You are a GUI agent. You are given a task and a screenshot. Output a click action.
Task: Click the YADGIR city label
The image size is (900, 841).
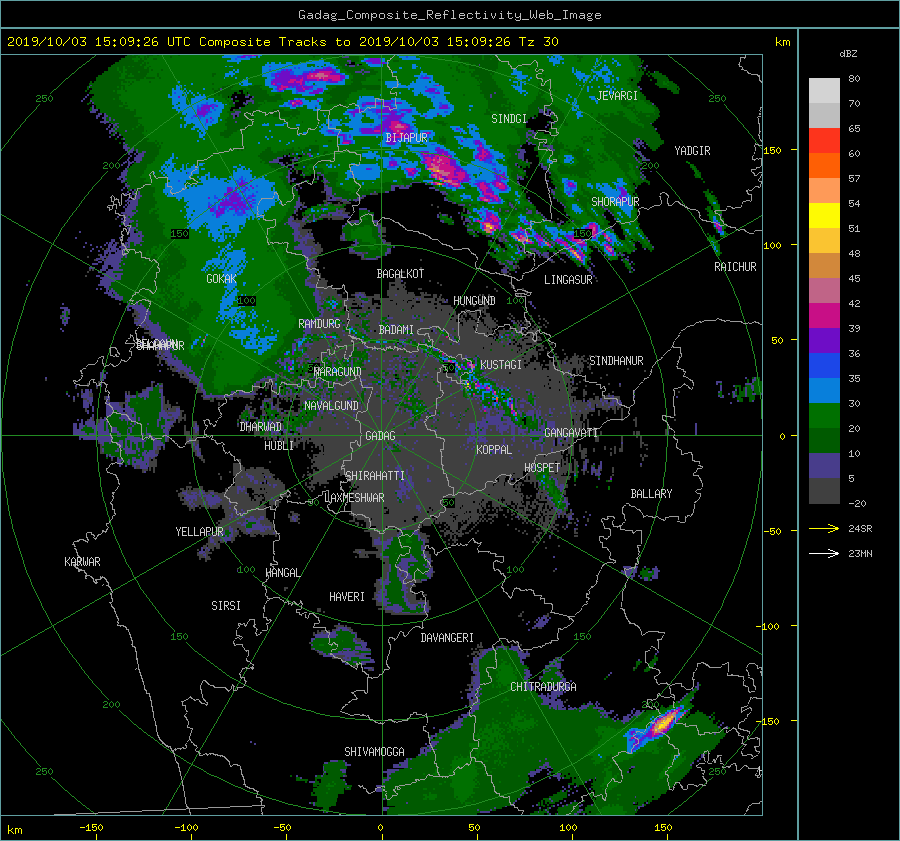[x=692, y=151]
